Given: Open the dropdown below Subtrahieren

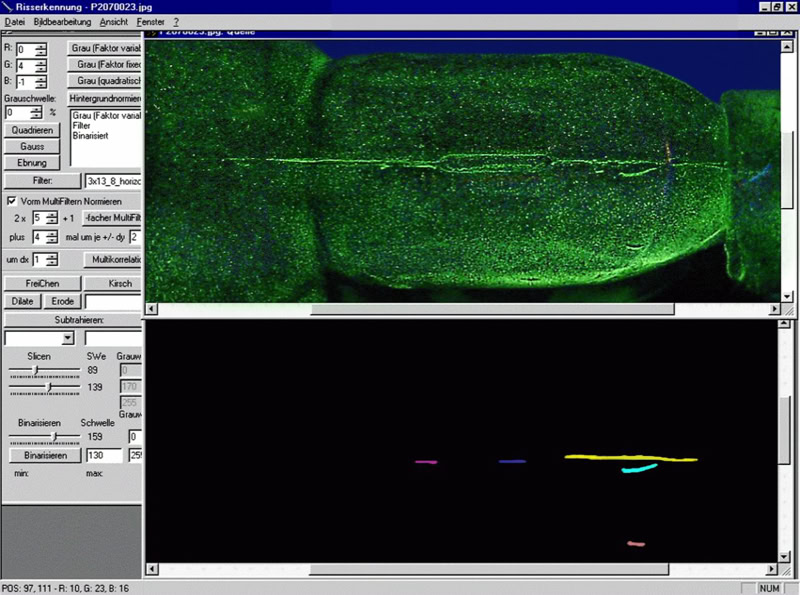Looking at the screenshot, I should point(67,339).
